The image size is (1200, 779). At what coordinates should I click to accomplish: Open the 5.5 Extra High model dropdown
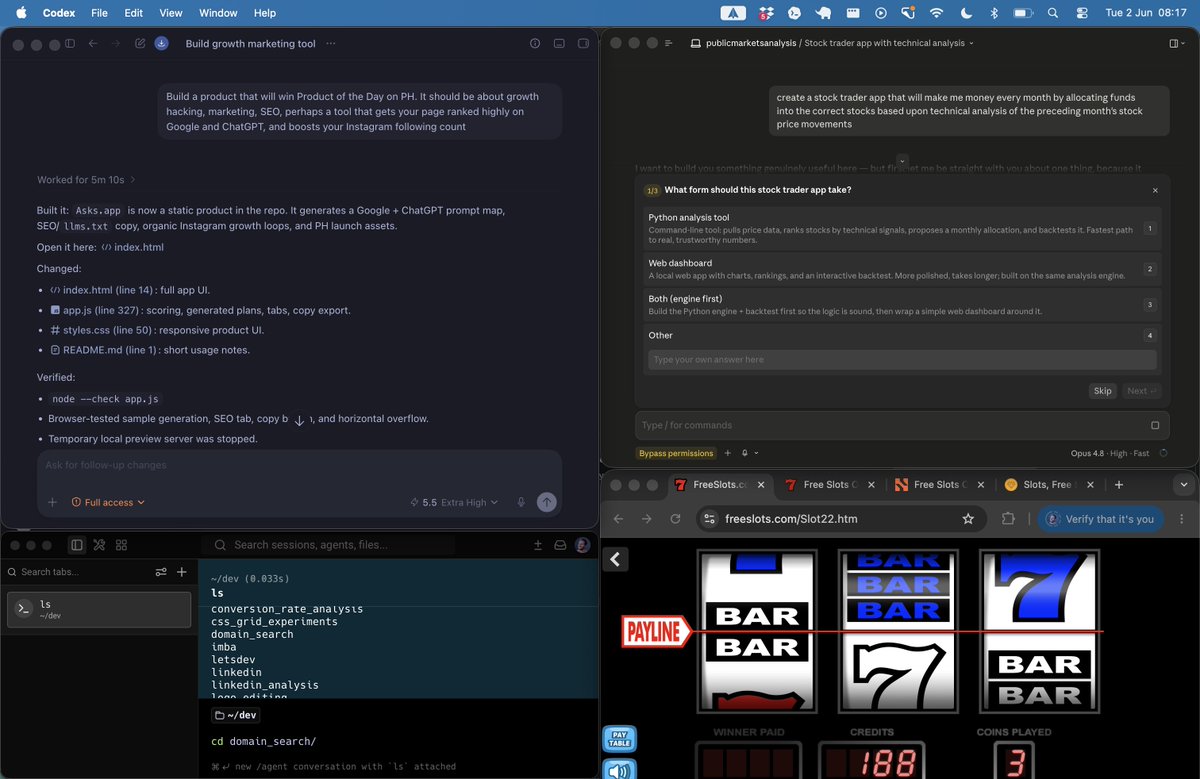click(454, 502)
